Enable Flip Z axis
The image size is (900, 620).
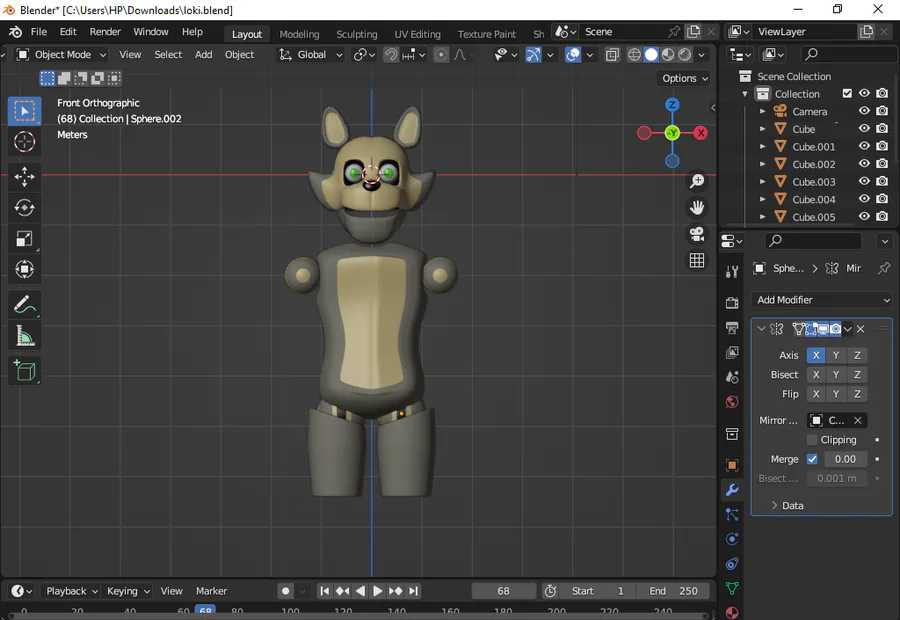[857, 394]
